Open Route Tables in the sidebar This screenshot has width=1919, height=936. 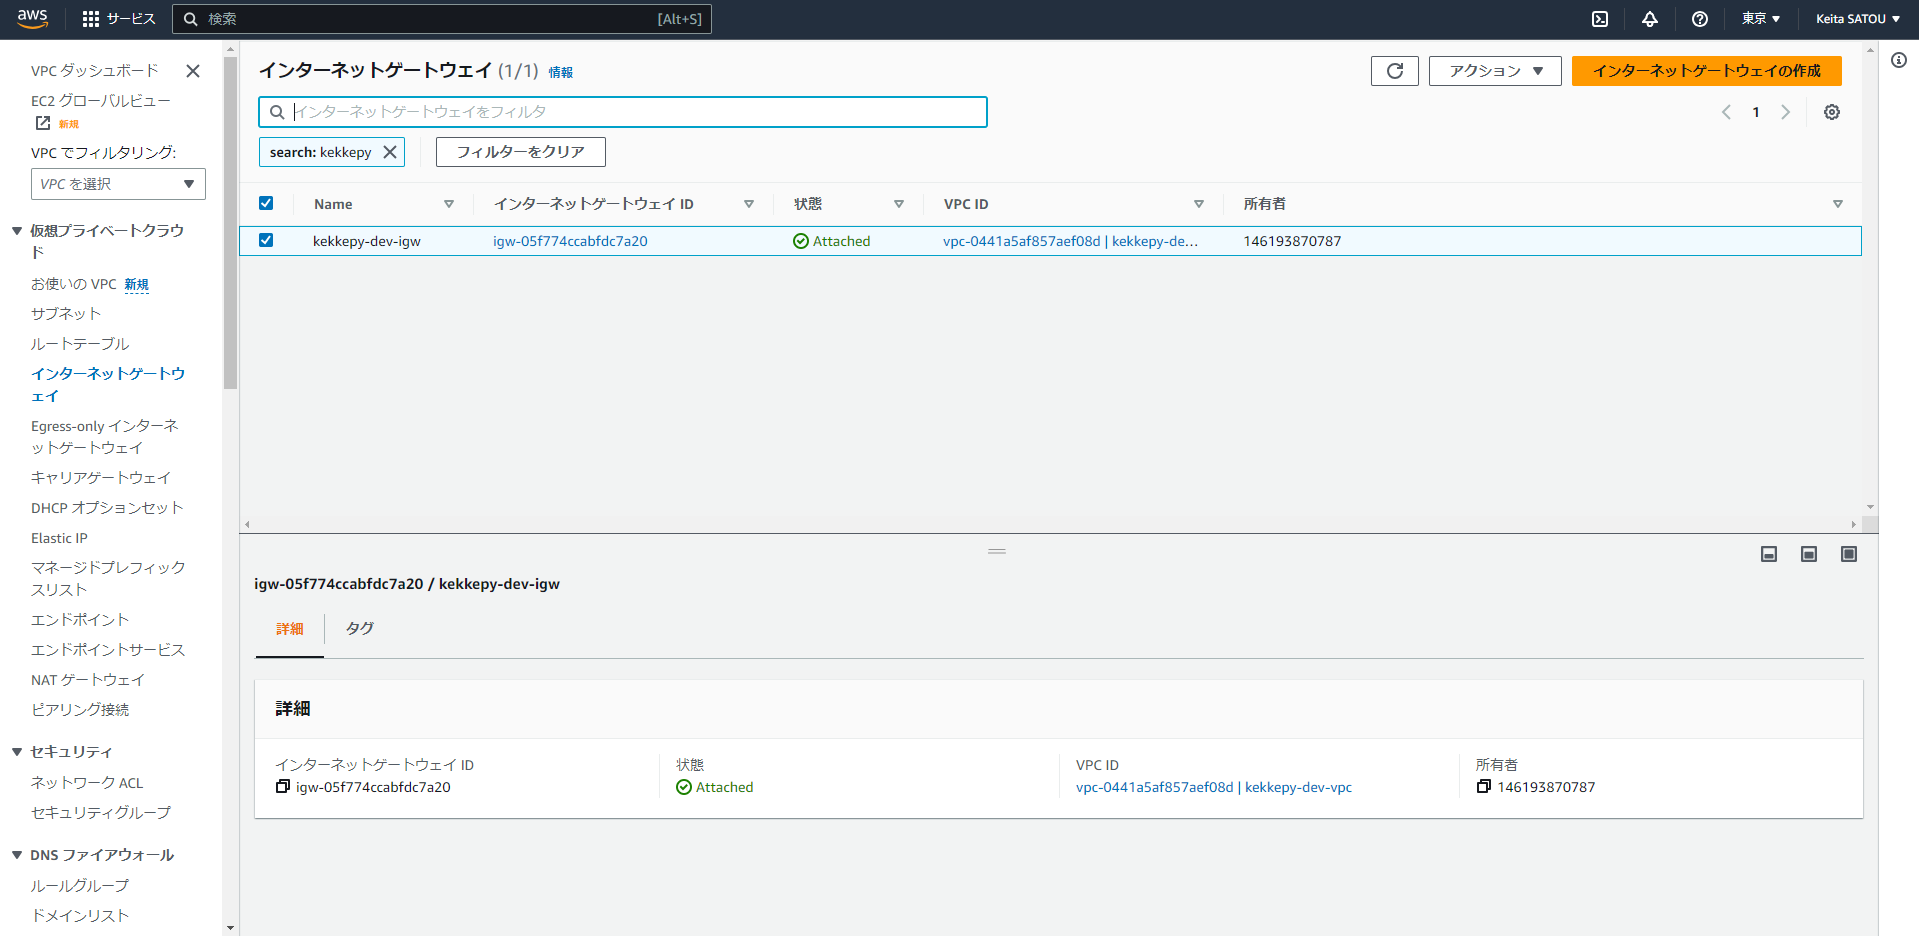tap(80, 344)
